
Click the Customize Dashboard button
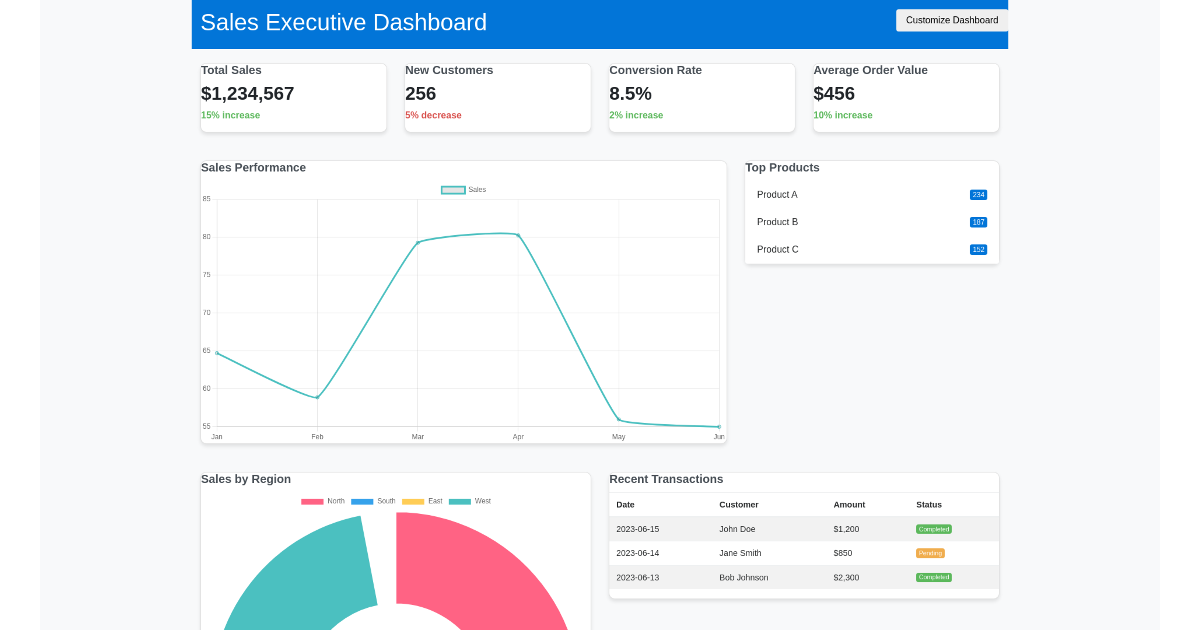coord(951,20)
